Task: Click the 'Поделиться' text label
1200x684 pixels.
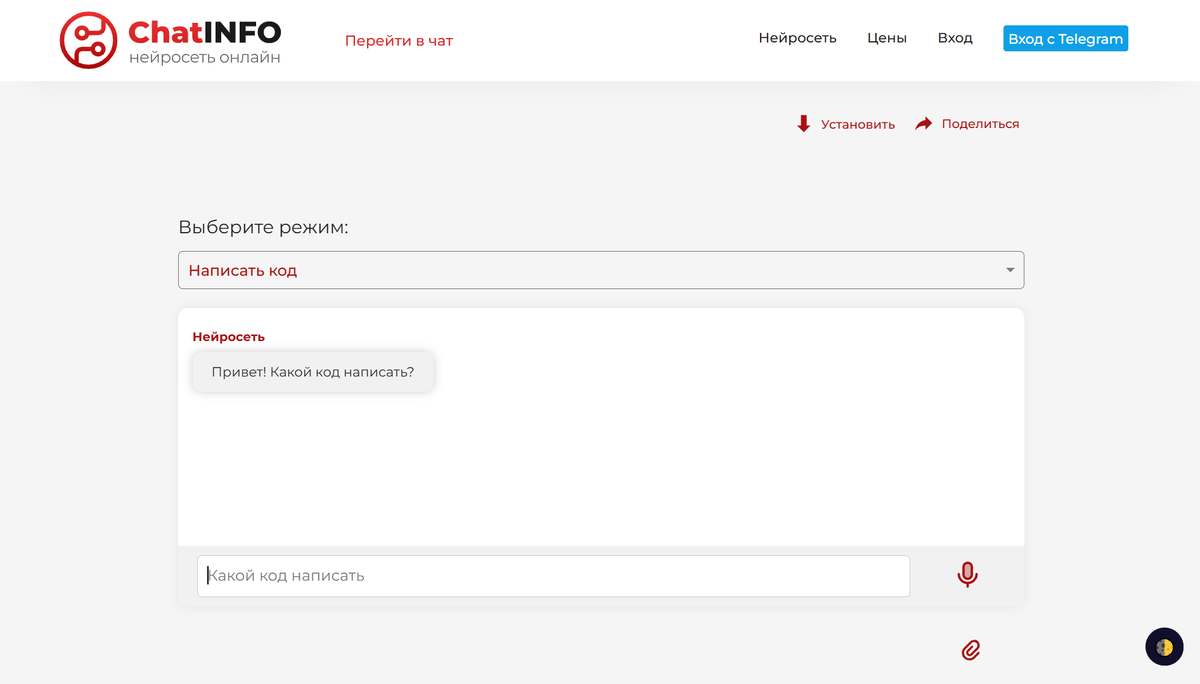Action: (979, 124)
